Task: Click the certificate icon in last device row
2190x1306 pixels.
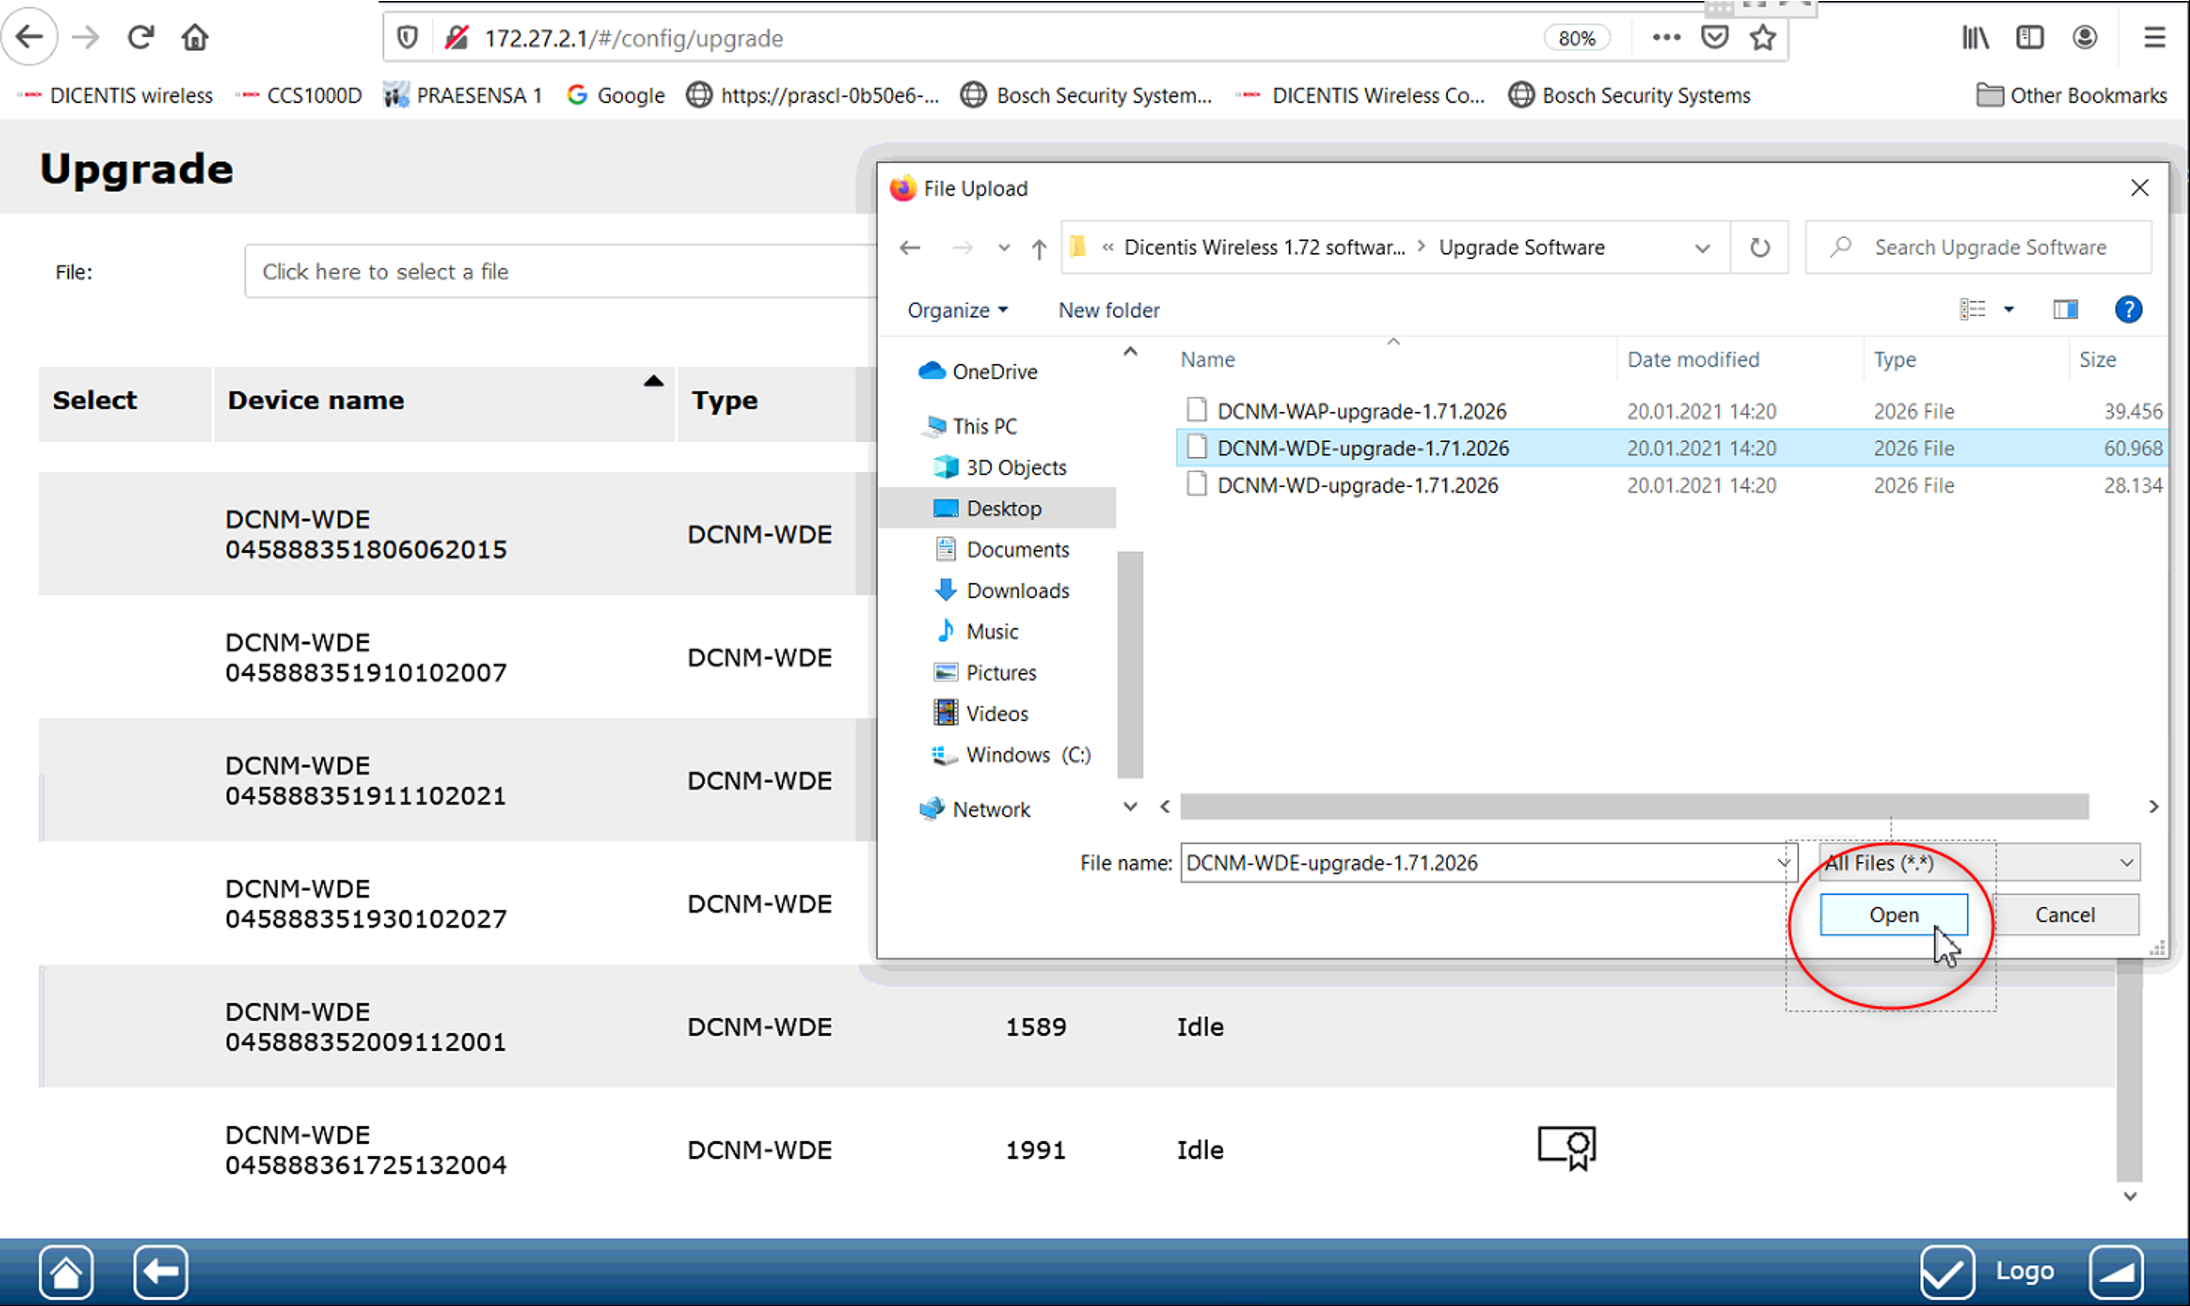Action: coord(1566,1148)
